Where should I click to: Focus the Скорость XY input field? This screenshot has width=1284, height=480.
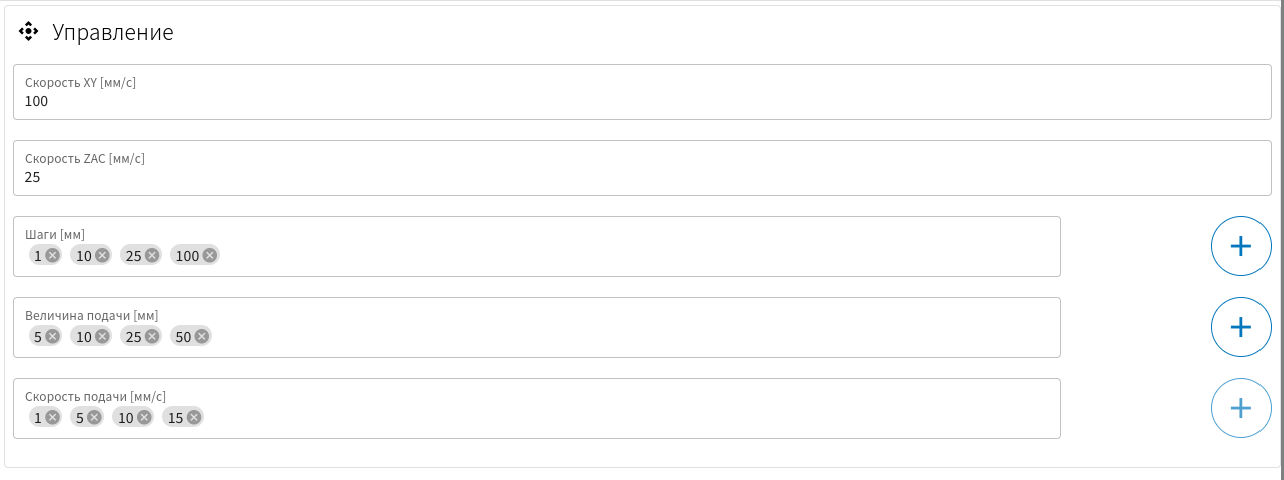click(x=642, y=92)
